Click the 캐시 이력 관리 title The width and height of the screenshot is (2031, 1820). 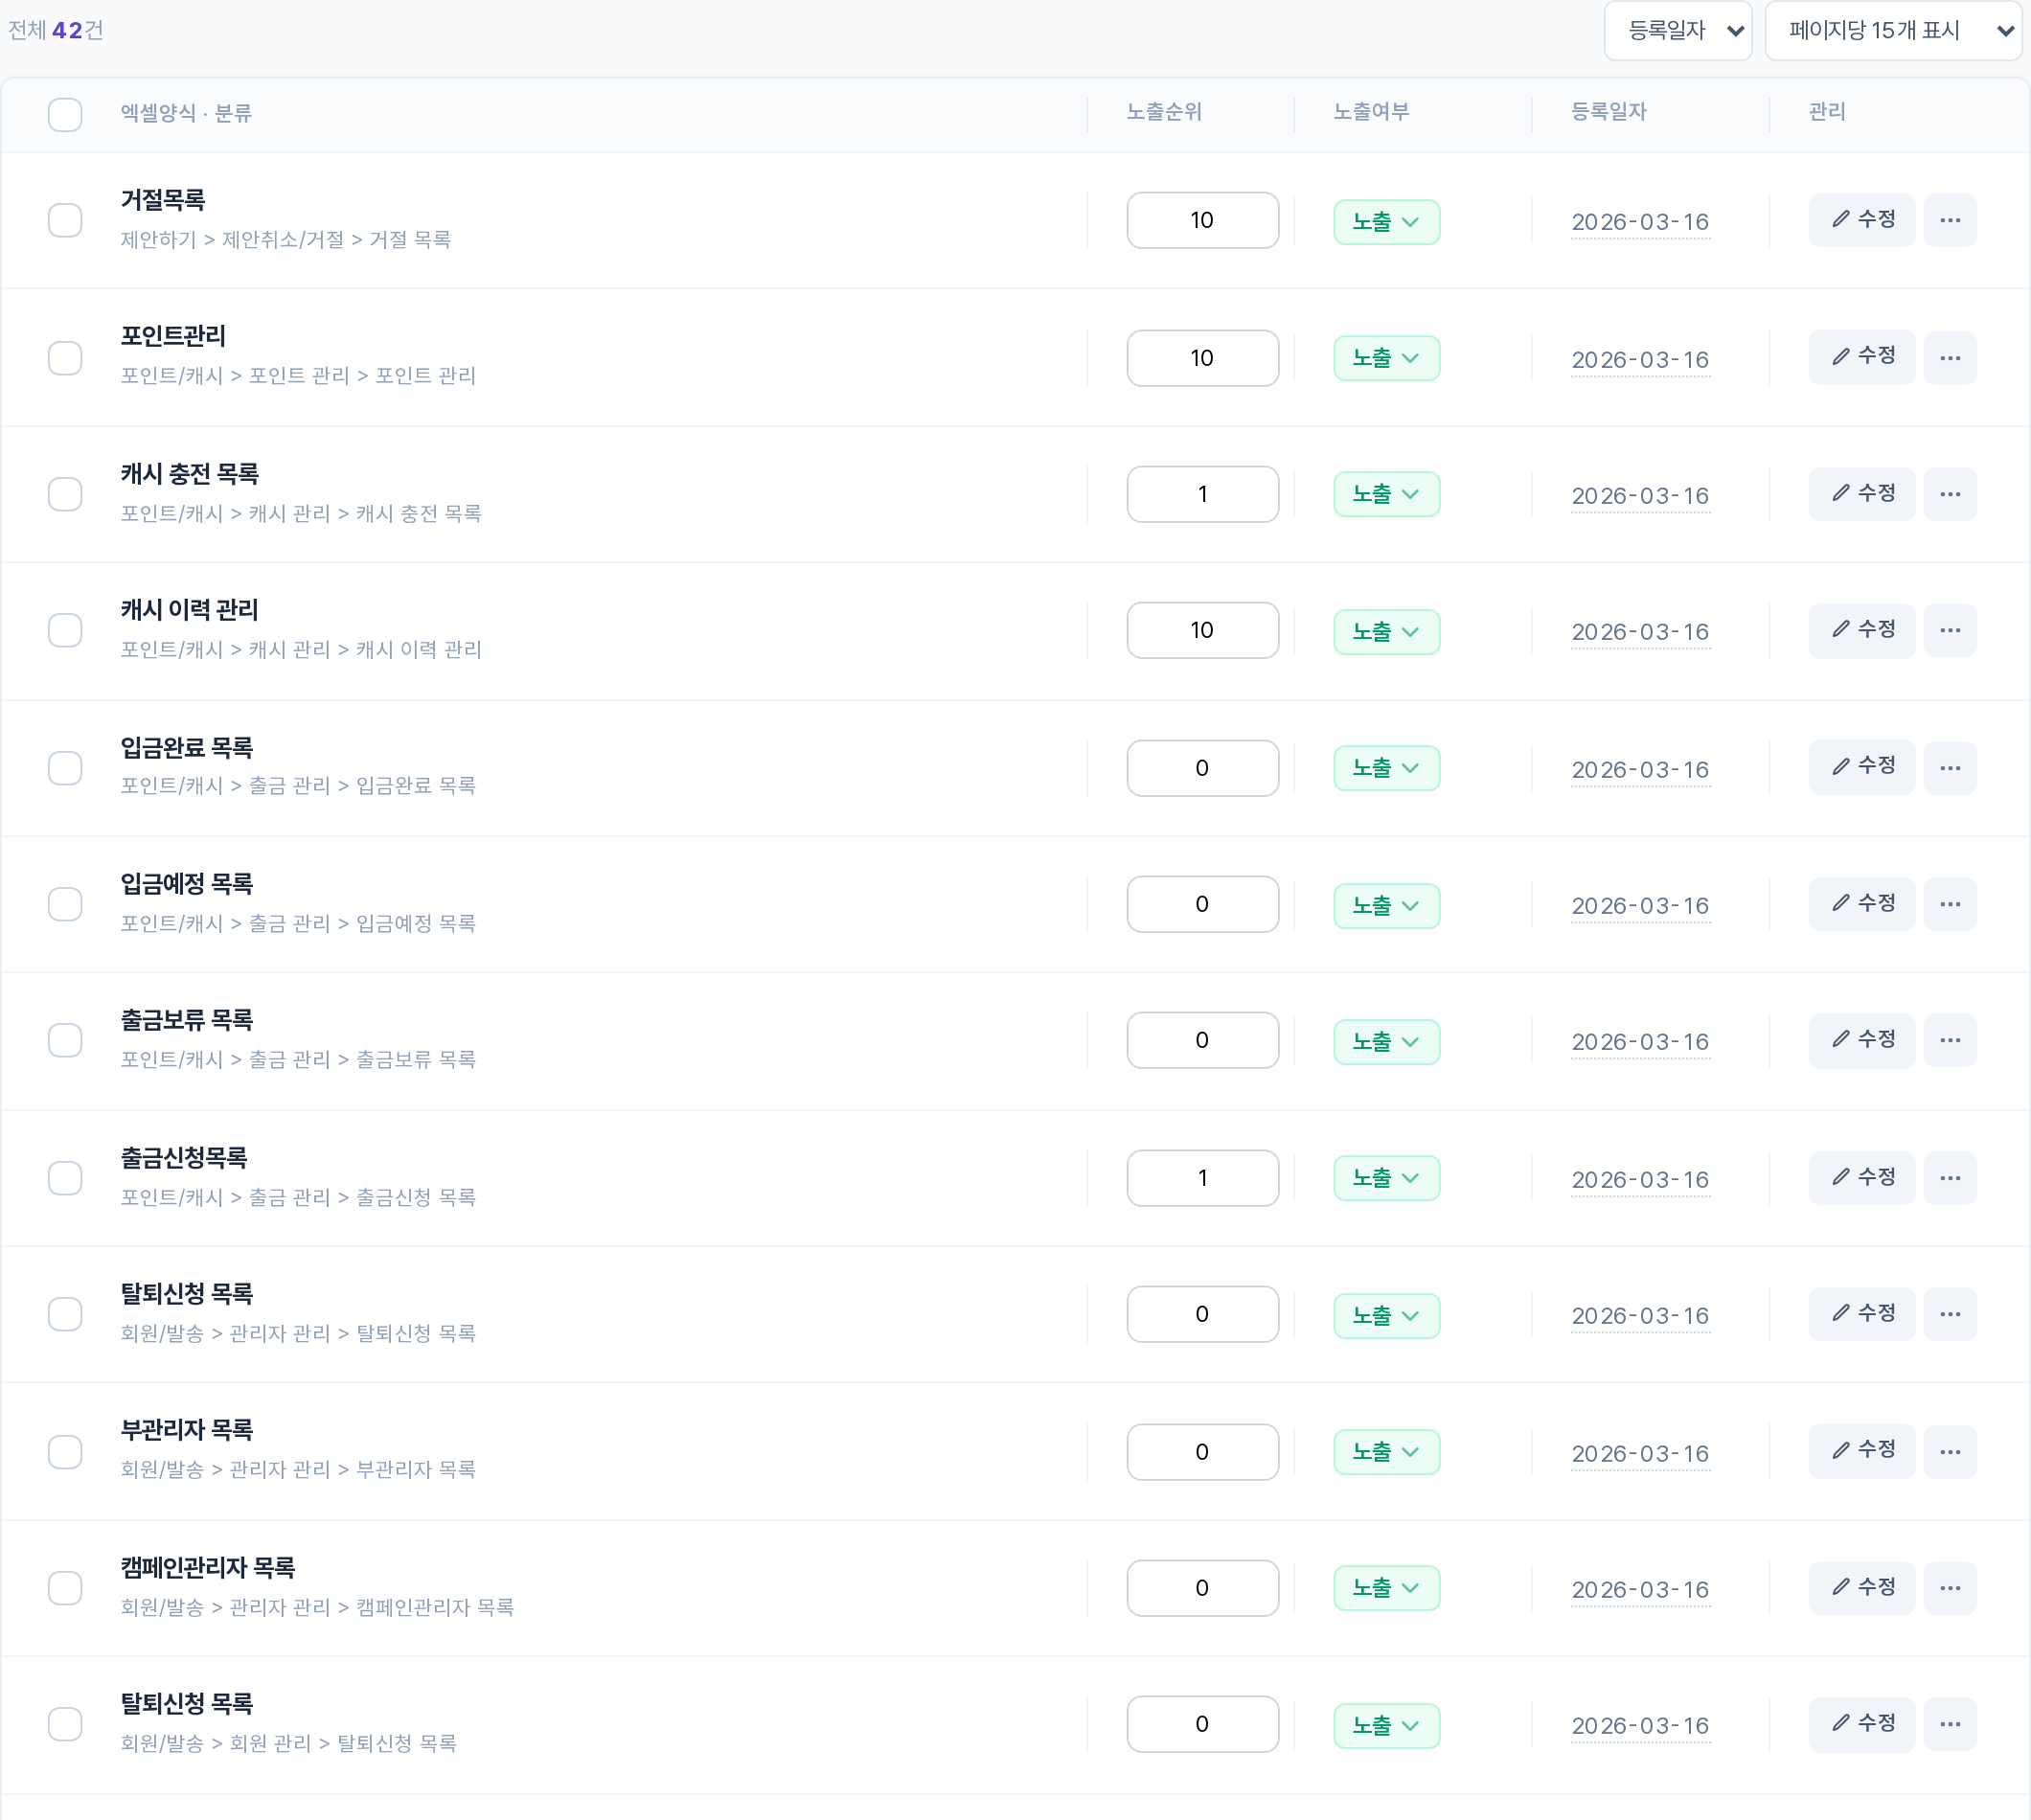pyautogui.click(x=189, y=610)
